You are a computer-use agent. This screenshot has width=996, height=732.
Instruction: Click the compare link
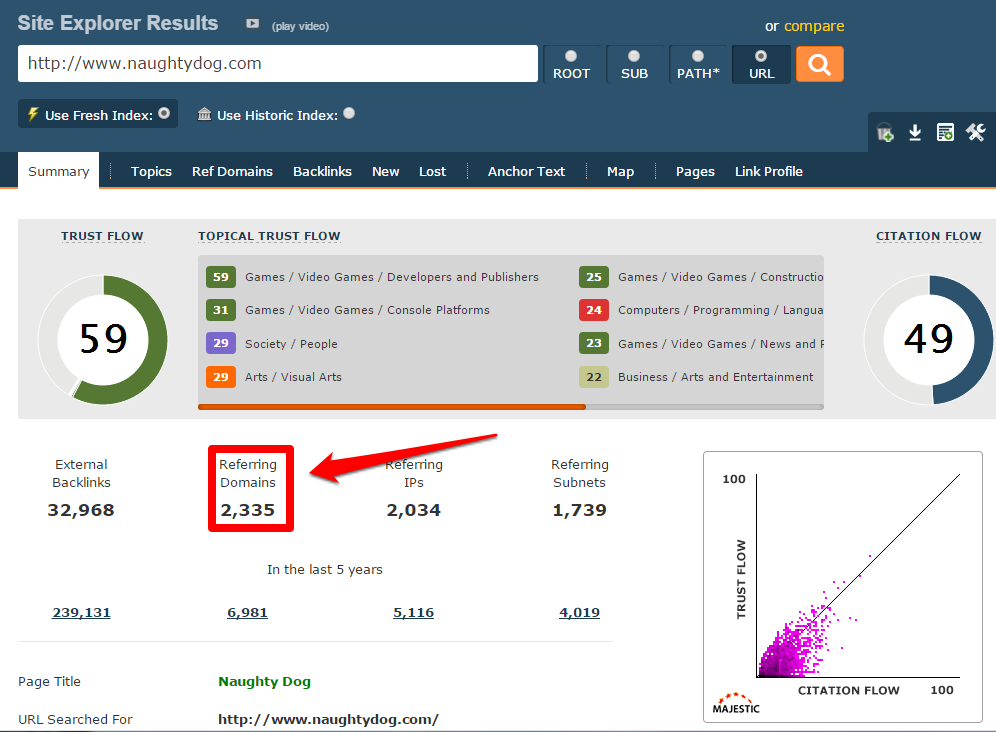click(x=814, y=26)
